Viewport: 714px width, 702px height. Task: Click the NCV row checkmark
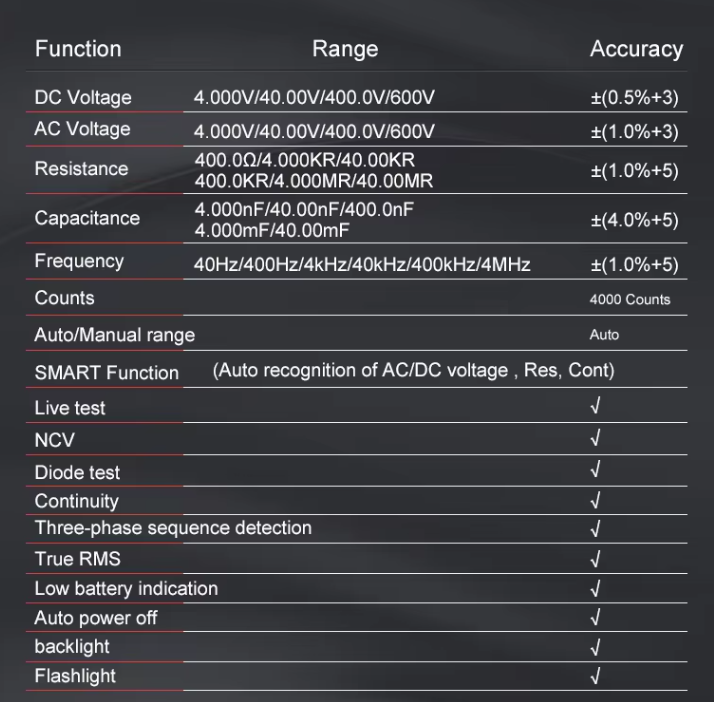click(596, 438)
